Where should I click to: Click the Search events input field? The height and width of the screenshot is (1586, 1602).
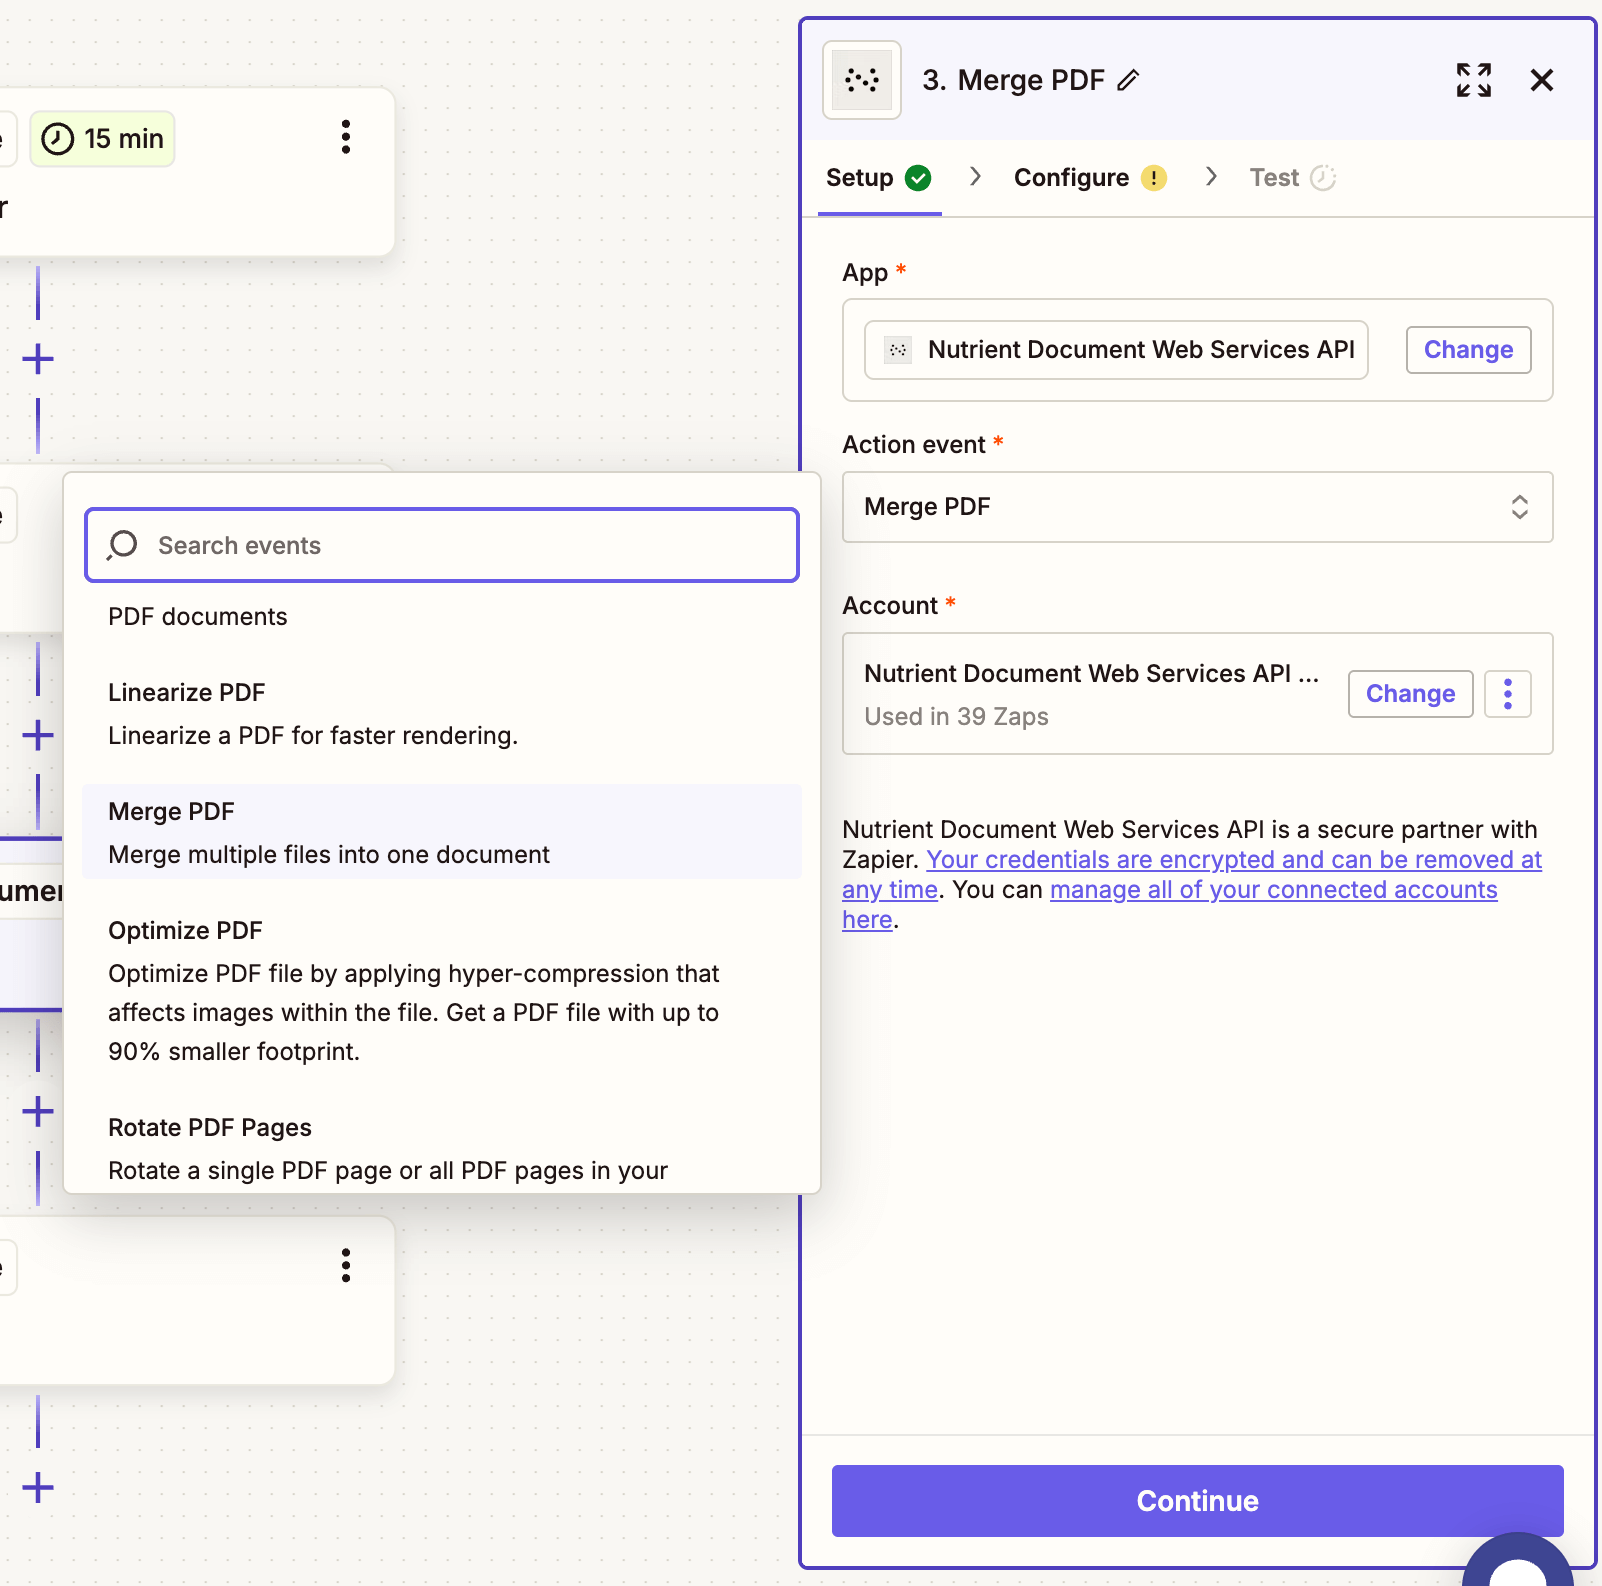click(x=440, y=545)
